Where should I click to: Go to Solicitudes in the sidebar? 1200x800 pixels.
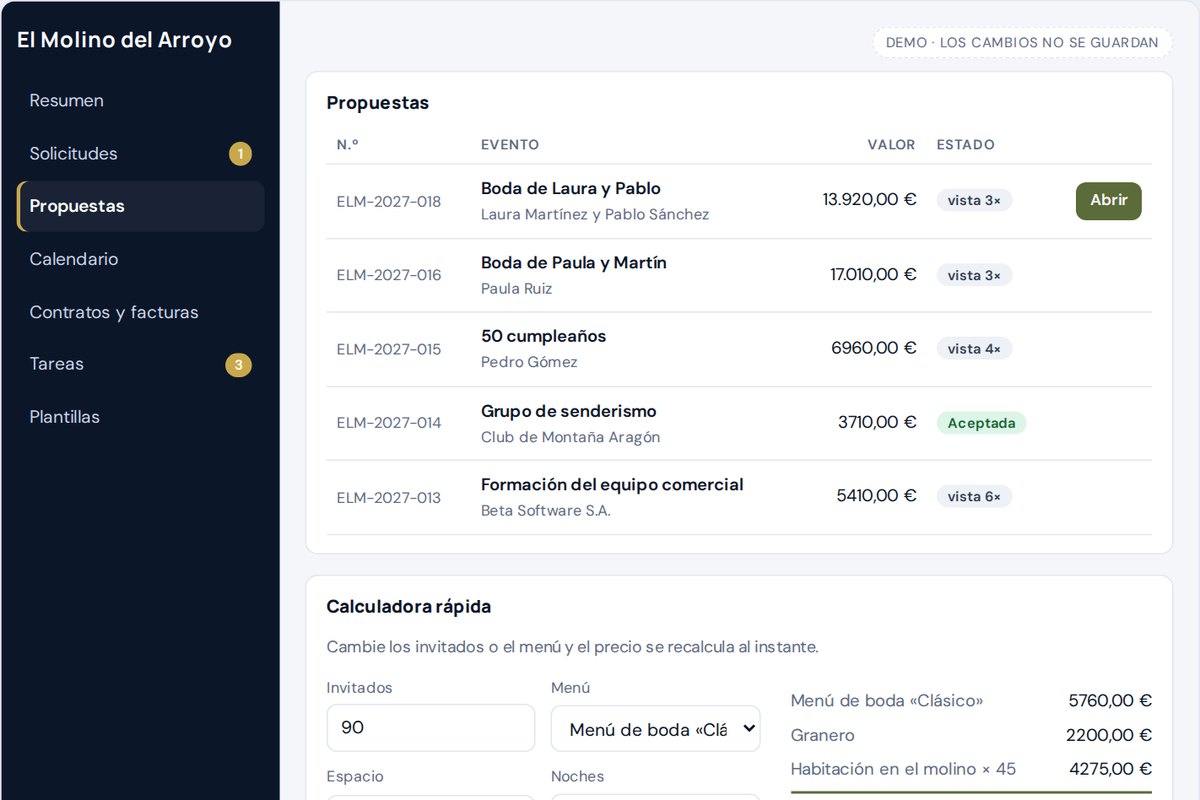141,153
